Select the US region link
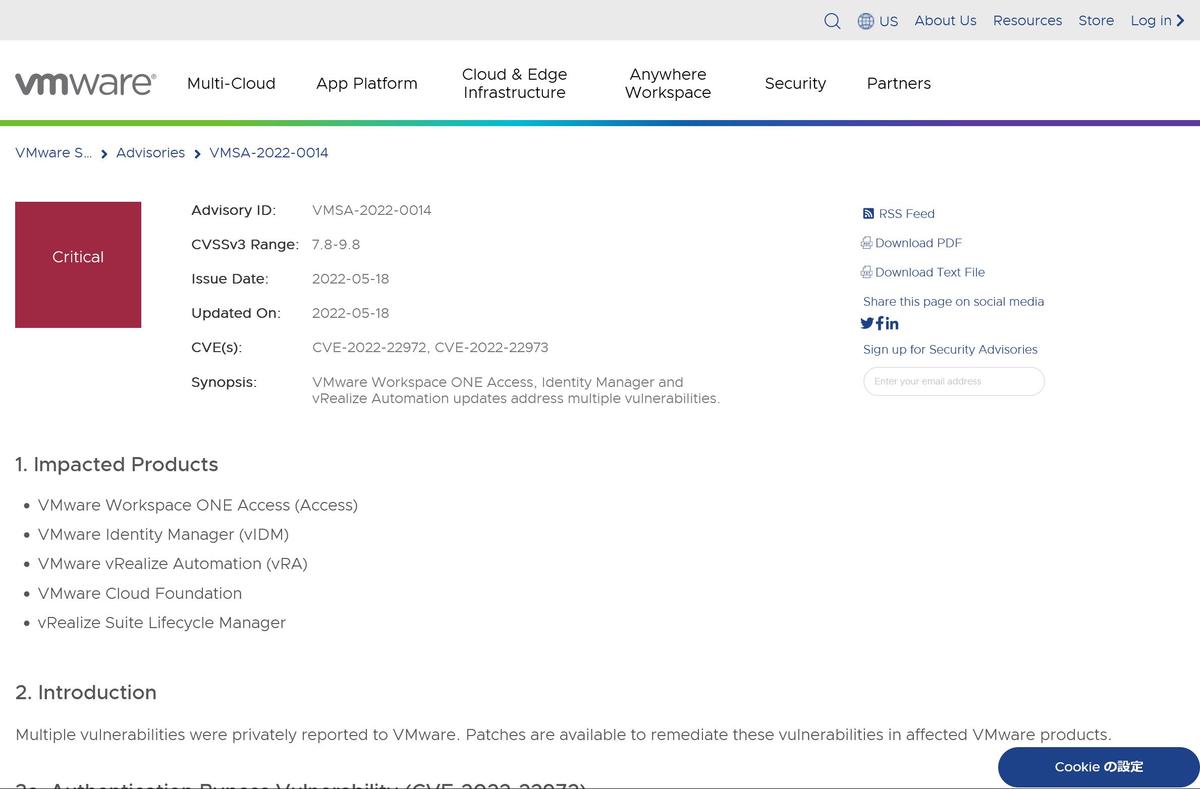 tap(889, 21)
